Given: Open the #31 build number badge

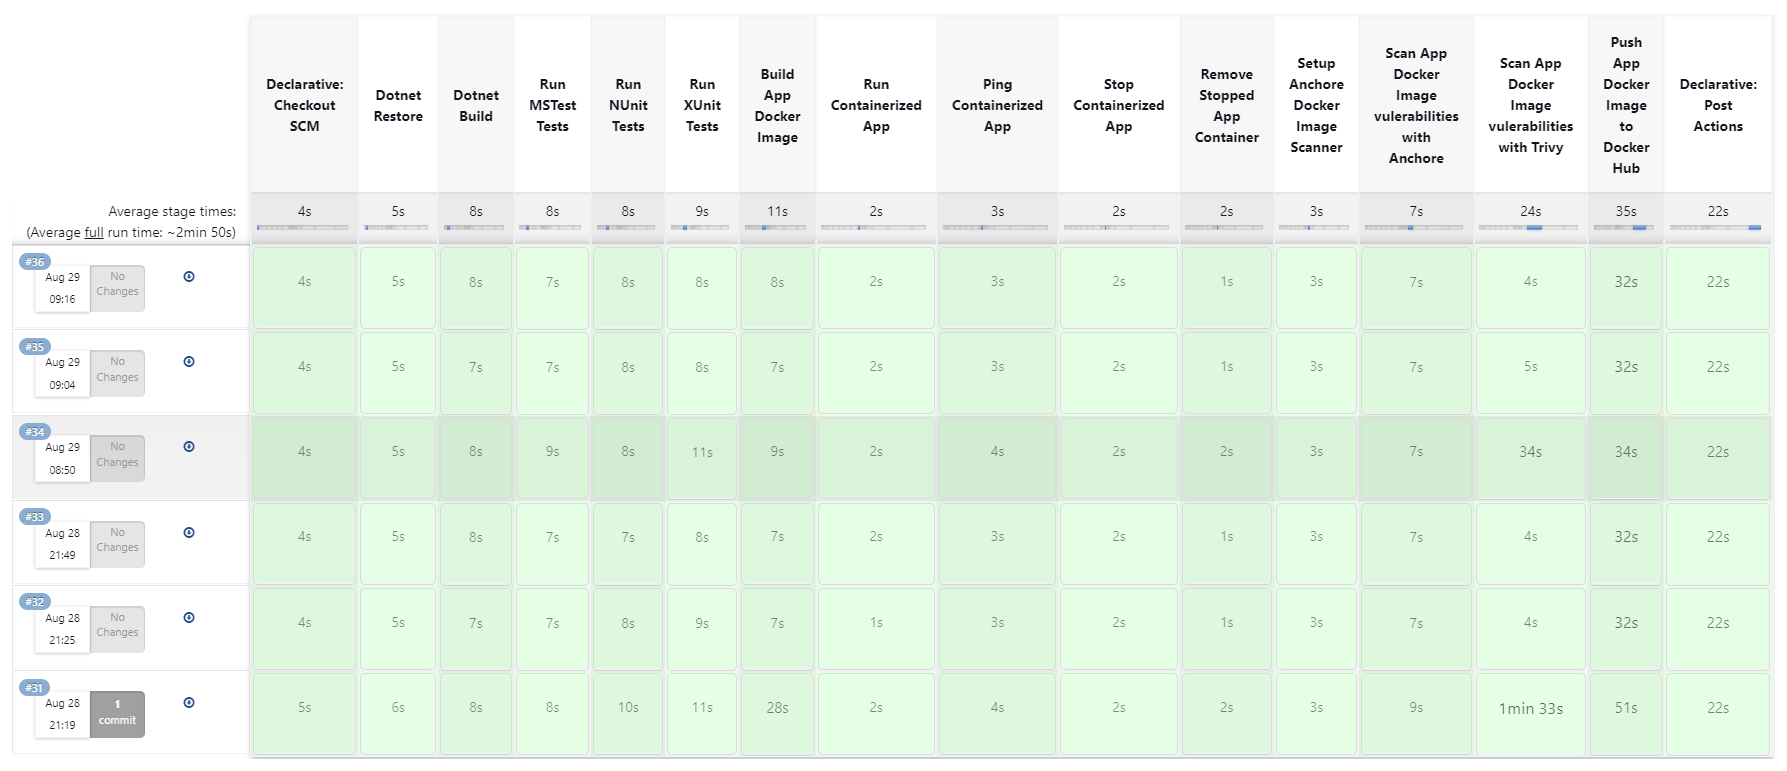Looking at the screenshot, I should tap(35, 688).
